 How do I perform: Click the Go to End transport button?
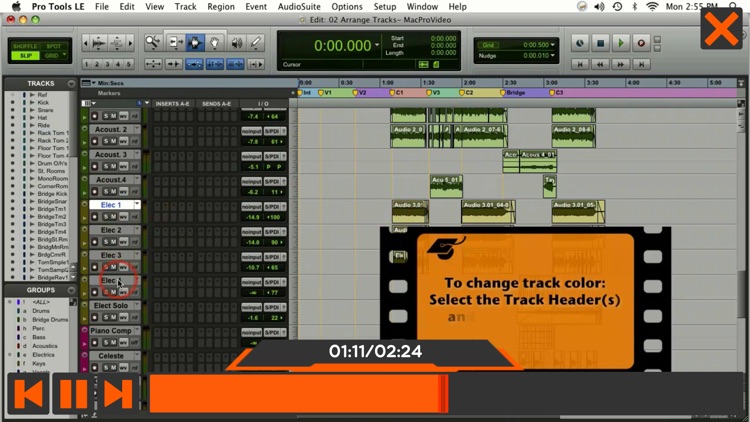tap(641, 64)
